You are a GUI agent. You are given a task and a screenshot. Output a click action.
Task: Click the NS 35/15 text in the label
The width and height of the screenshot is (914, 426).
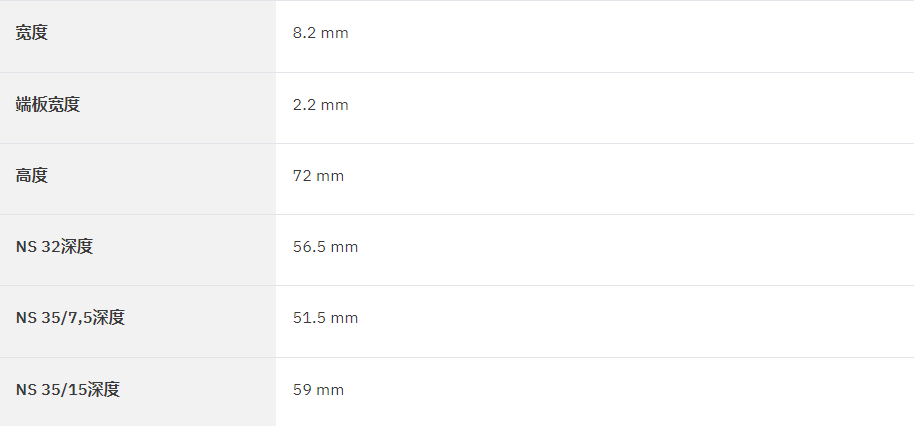click(x=51, y=390)
